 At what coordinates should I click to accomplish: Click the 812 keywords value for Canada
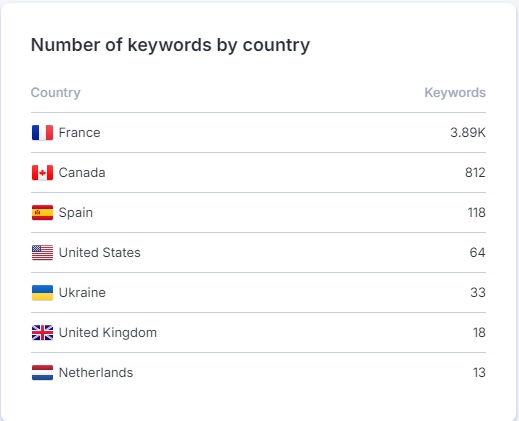475,173
